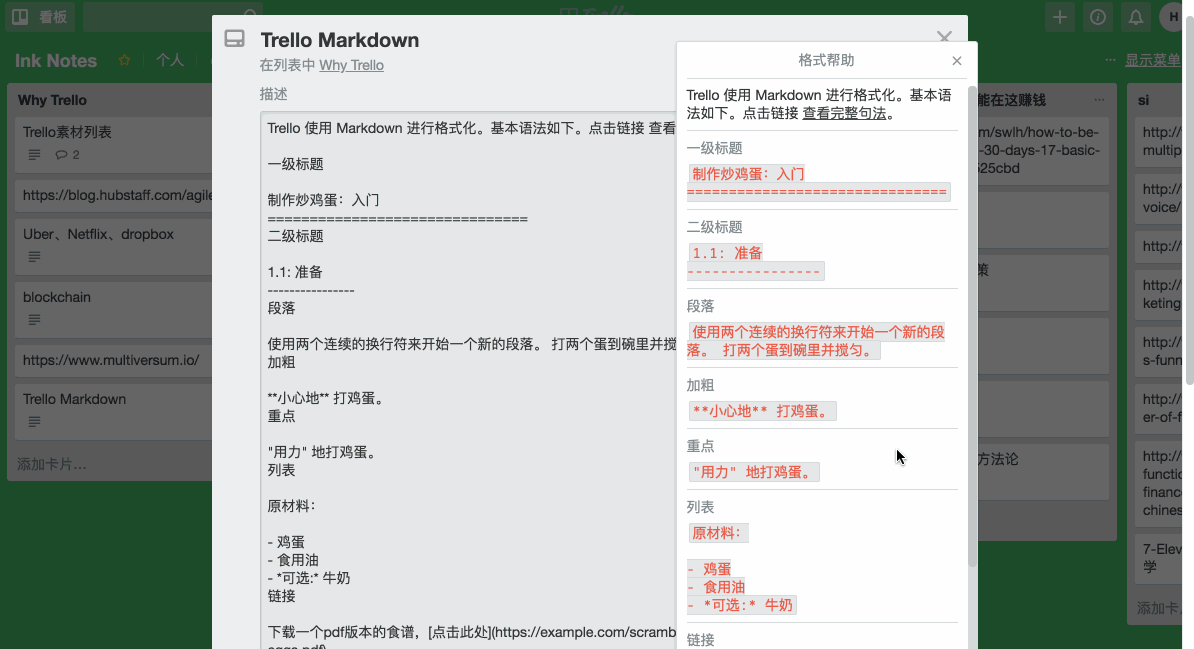Click the 段落 heading in format help
1194x649 pixels.
coord(701,306)
